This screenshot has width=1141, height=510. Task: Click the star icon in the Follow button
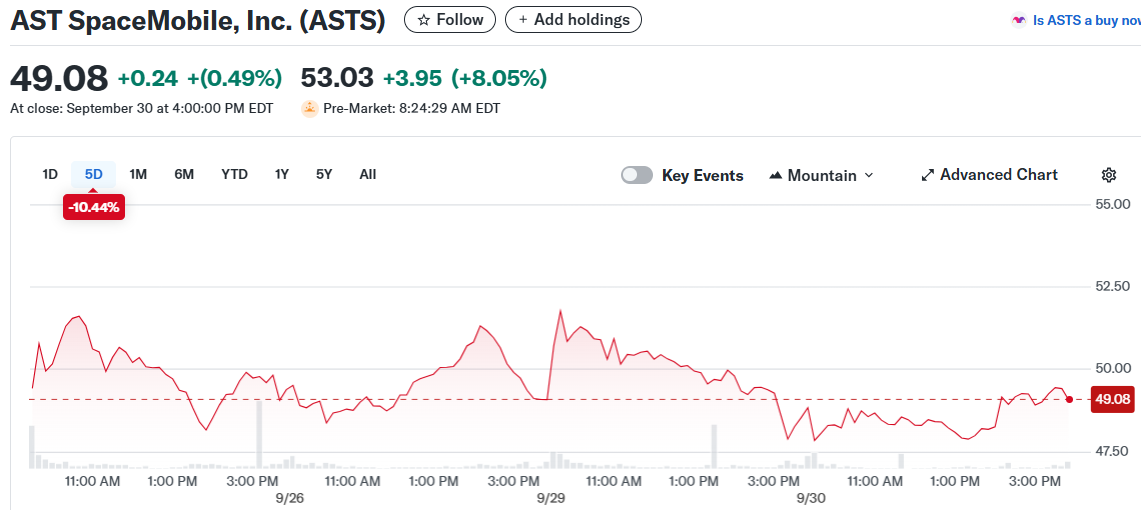(425, 20)
